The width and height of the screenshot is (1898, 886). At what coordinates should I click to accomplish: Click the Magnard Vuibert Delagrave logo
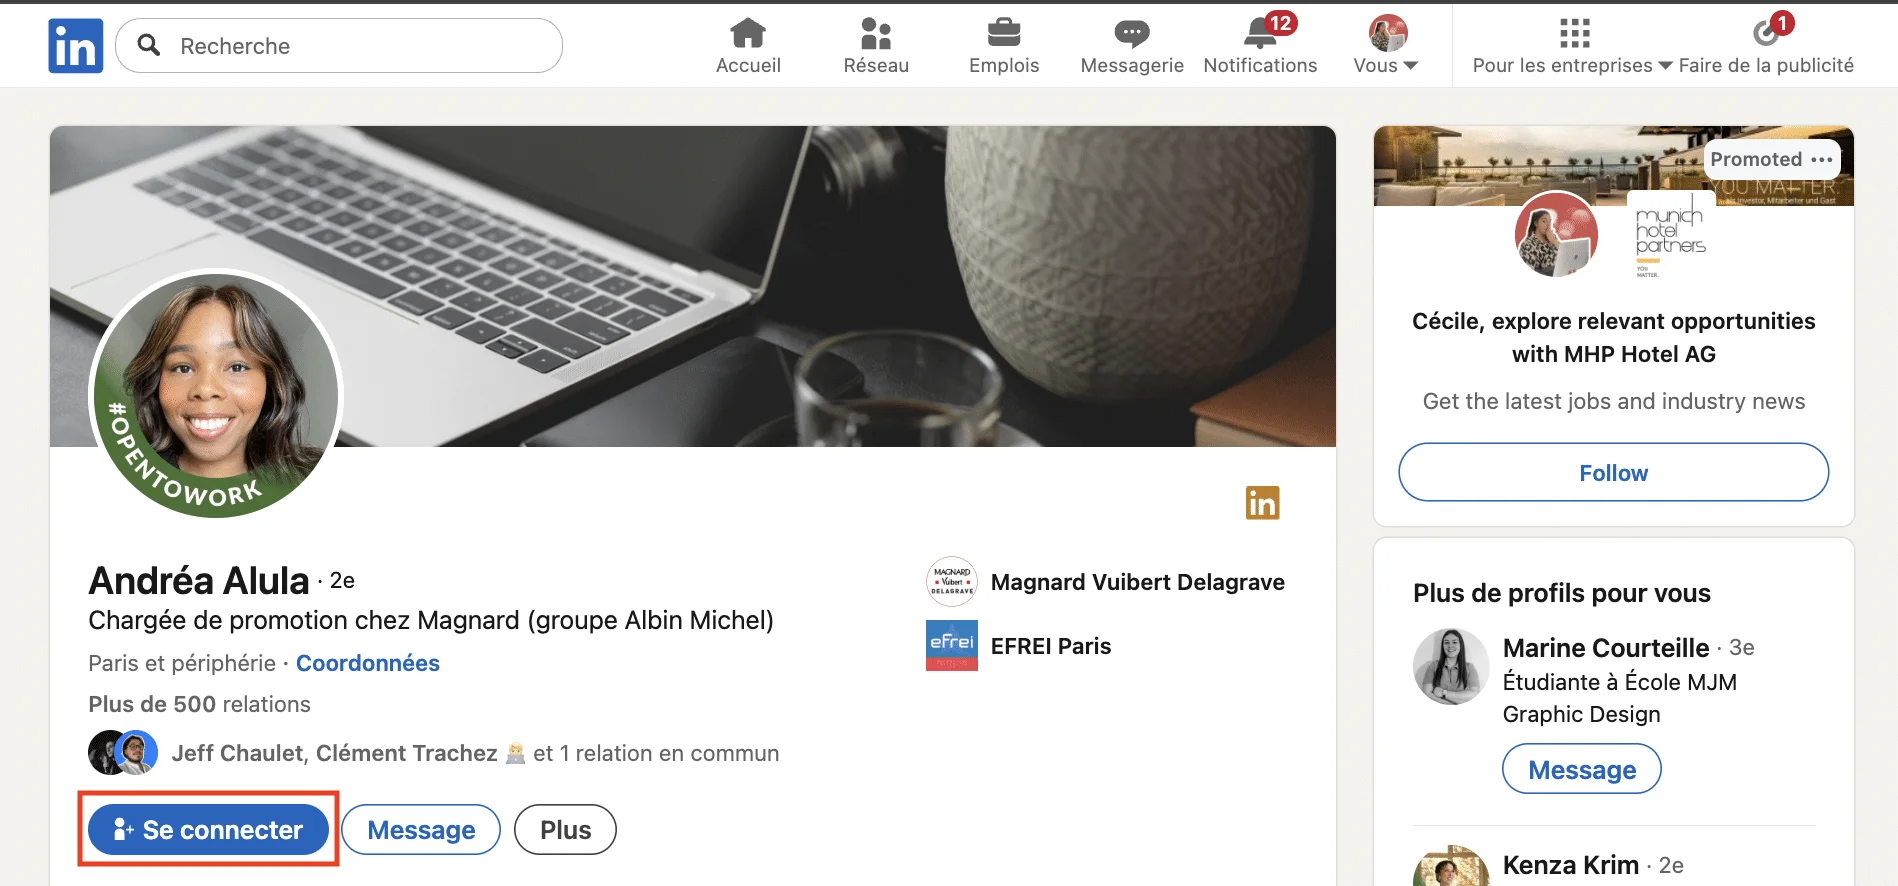(952, 582)
